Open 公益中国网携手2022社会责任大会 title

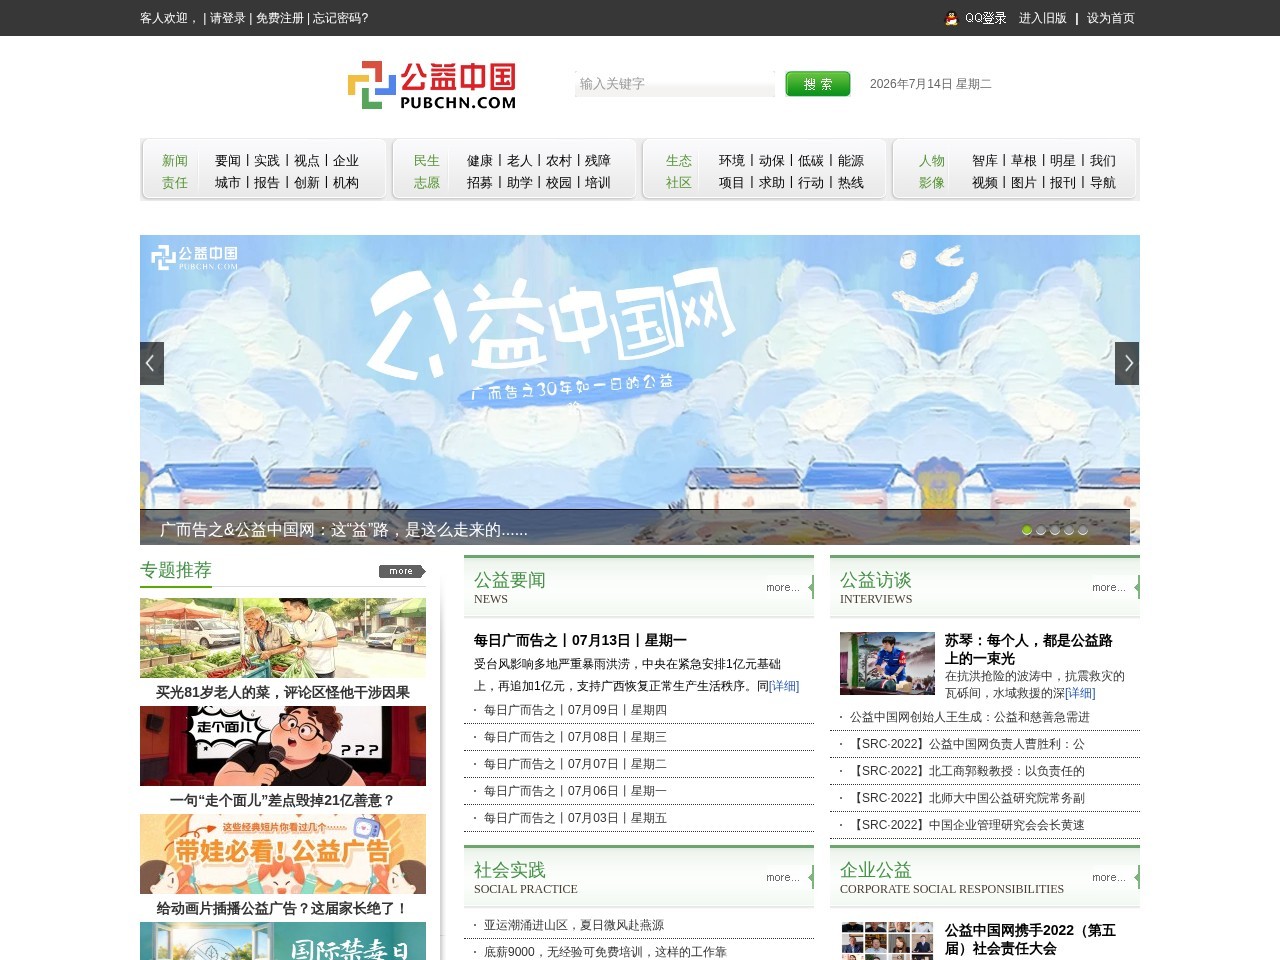[1031, 939]
